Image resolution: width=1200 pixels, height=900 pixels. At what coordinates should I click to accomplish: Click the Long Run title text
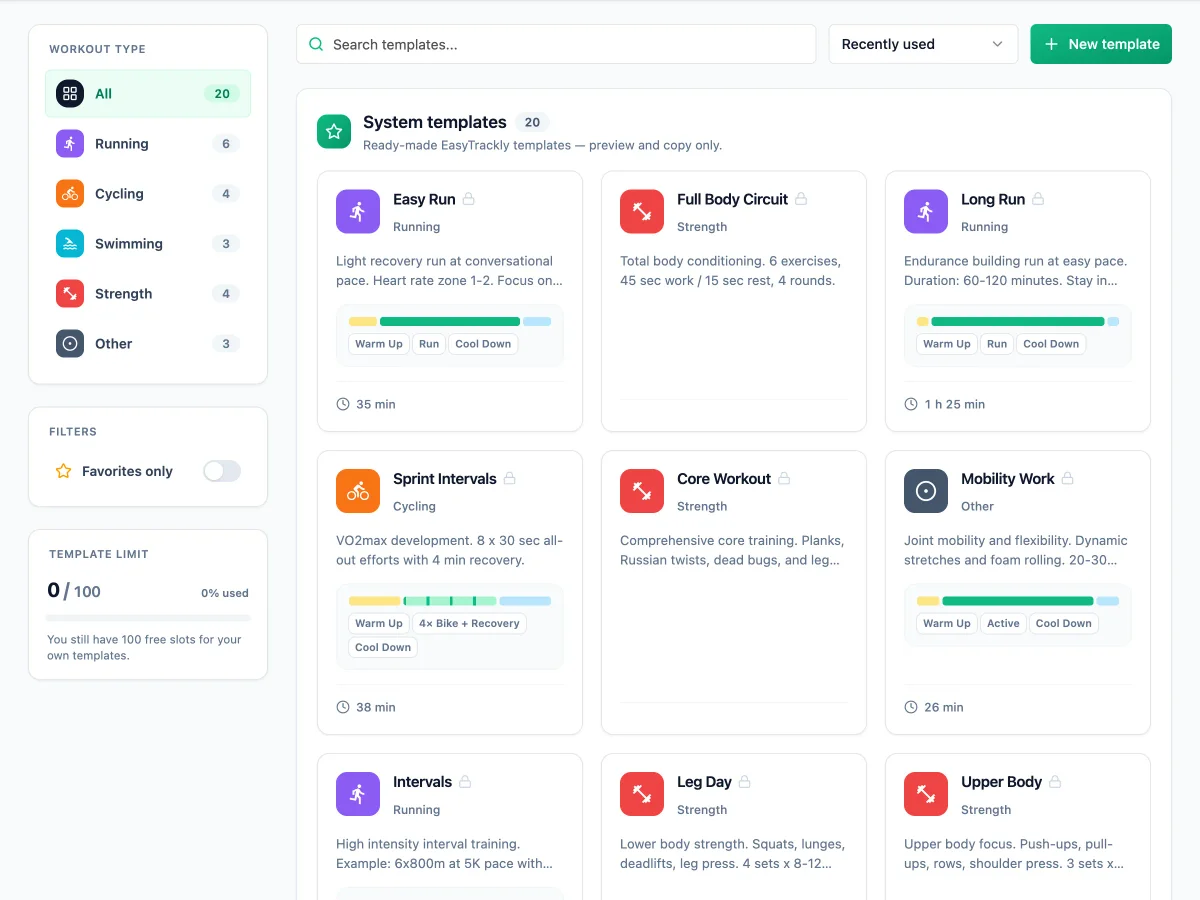993,199
